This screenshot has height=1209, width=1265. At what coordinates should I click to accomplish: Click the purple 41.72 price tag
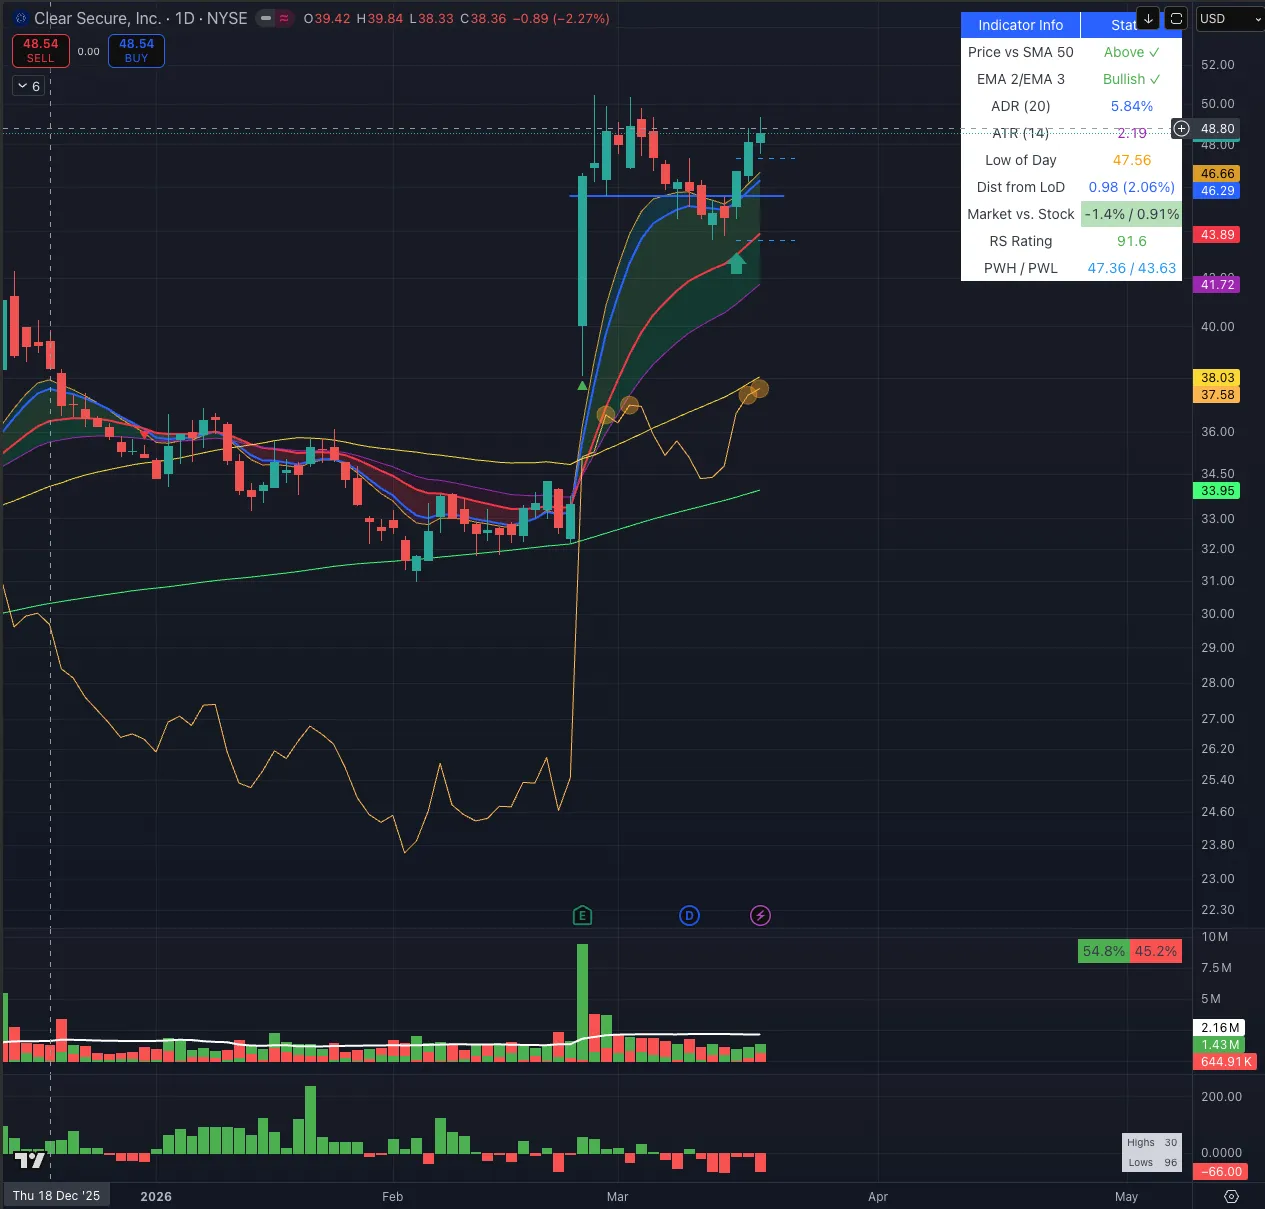[1217, 284]
